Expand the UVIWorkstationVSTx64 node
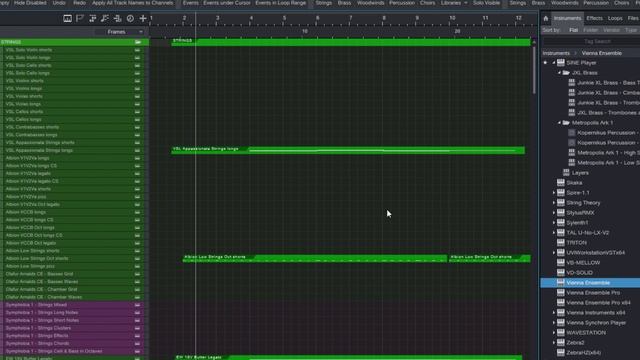 (x=554, y=253)
